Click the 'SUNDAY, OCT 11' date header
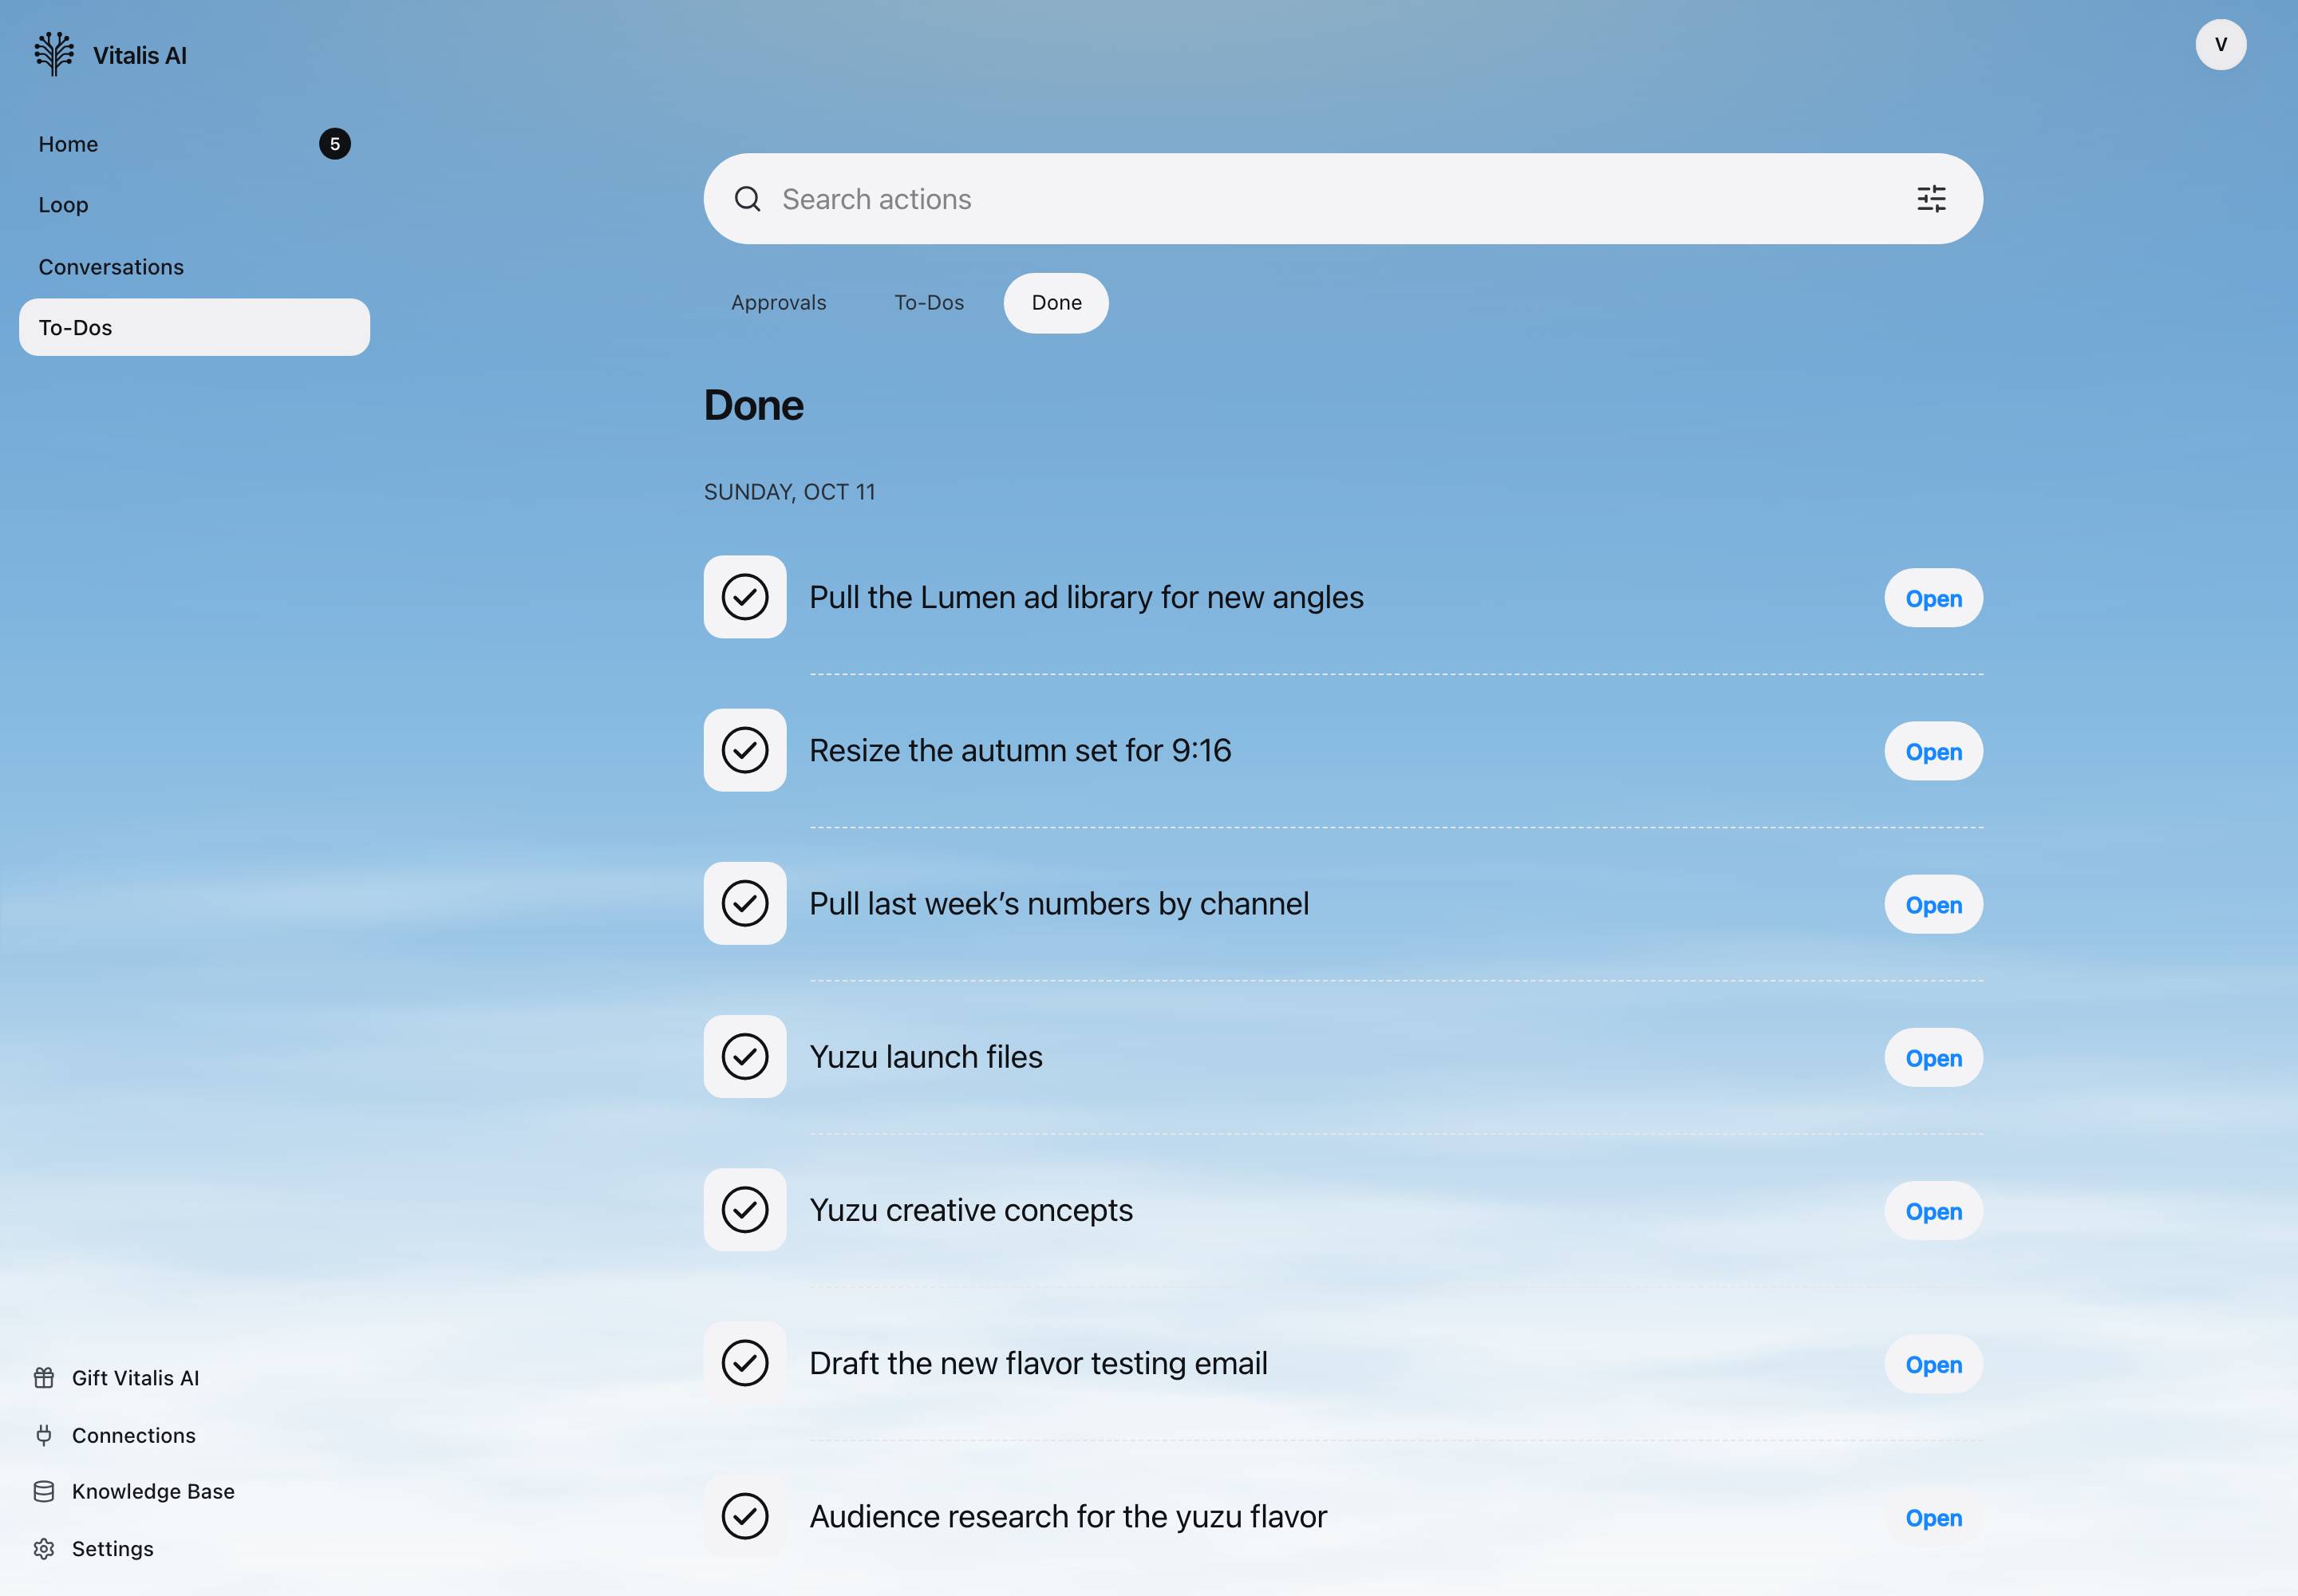The width and height of the screenshot is (2298, 1596). 789,492
